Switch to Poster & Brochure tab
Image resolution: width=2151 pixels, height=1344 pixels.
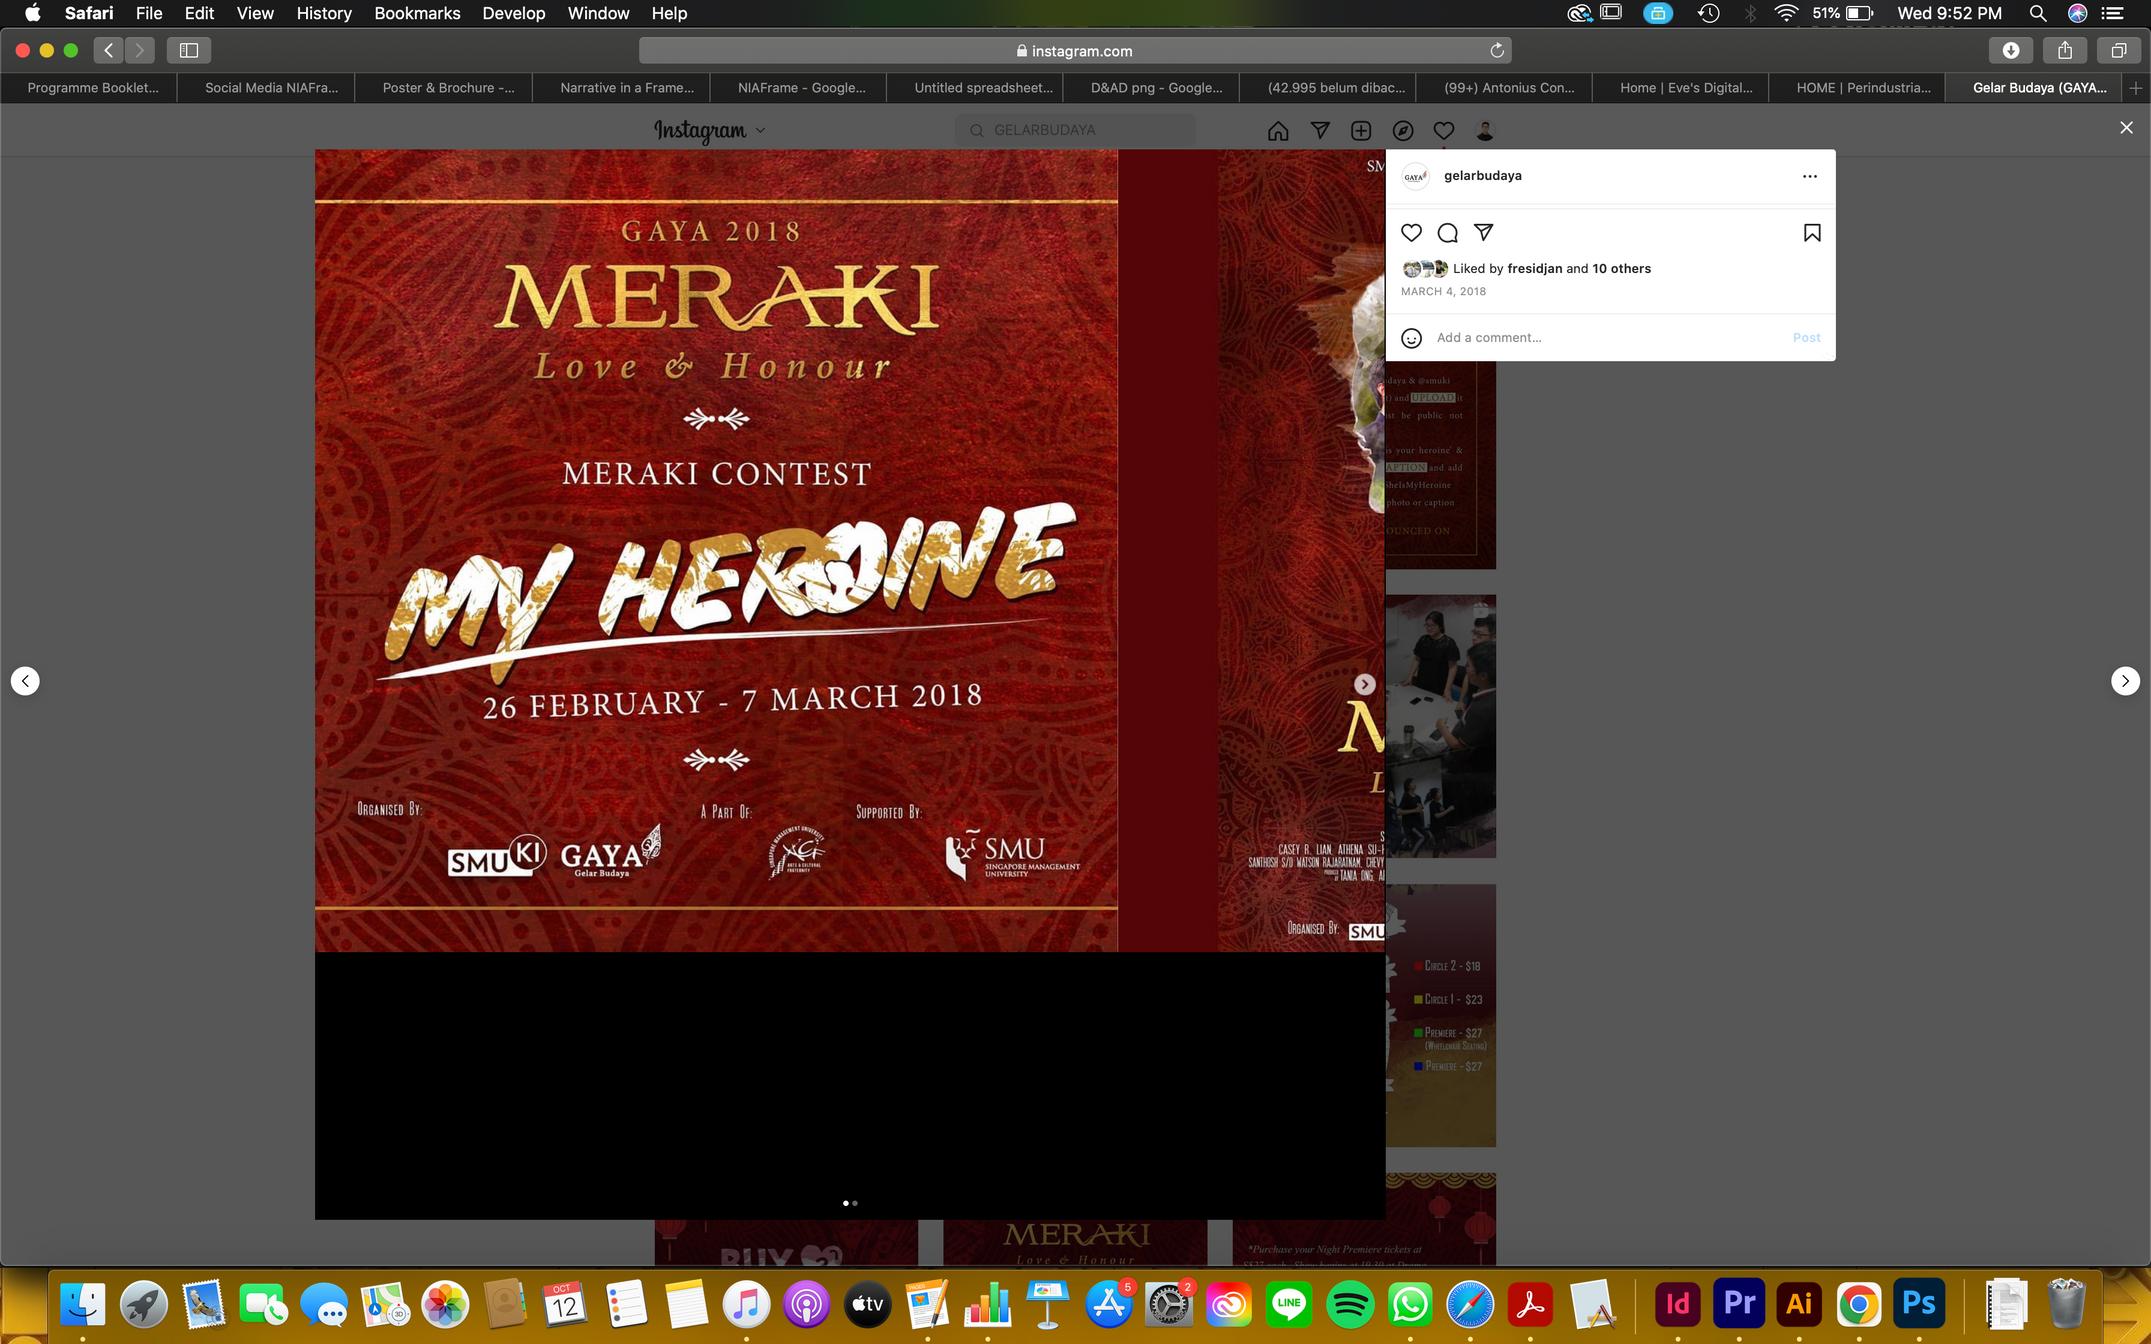coord(447,88)
